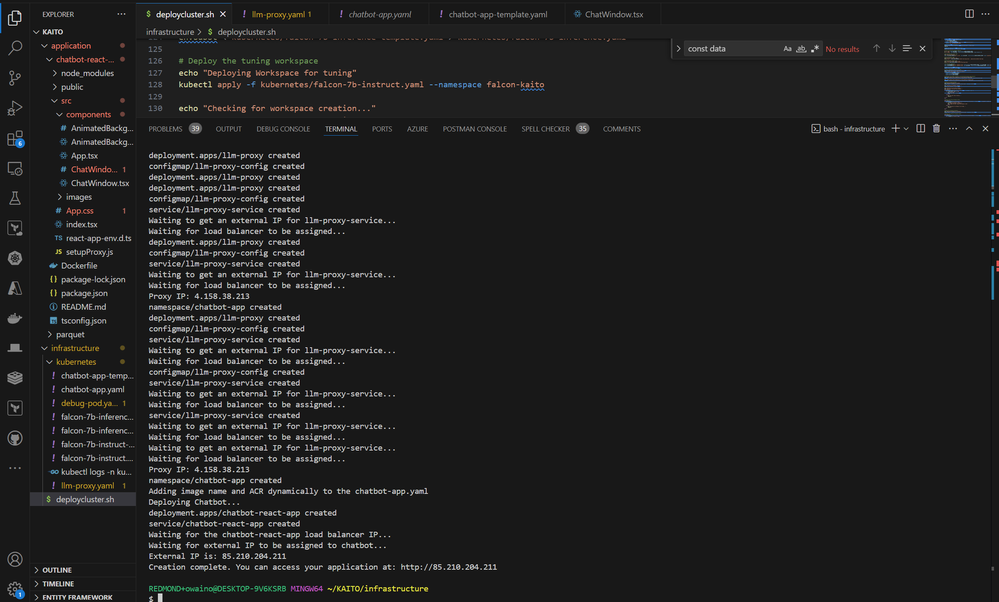Open Source Control view

tap(14, 78)
